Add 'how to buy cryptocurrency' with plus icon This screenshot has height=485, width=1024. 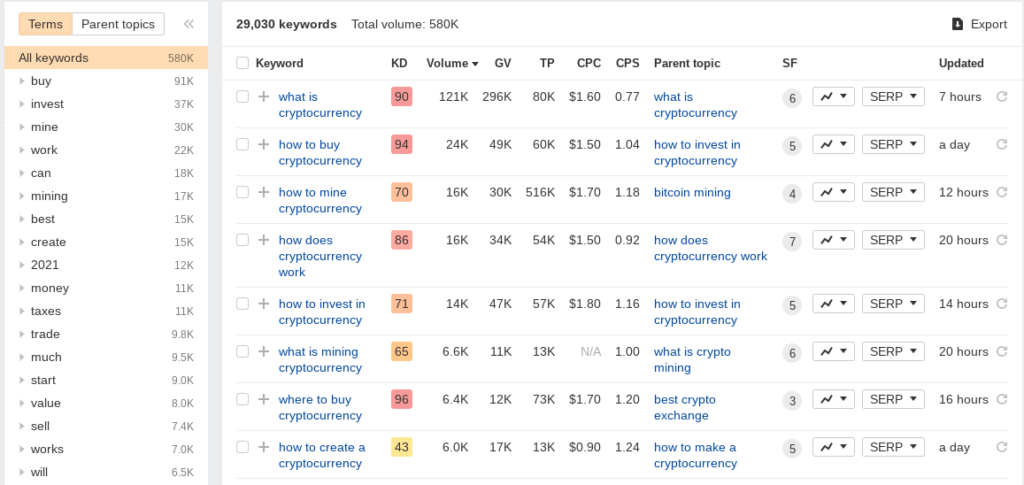pos(263,144)
